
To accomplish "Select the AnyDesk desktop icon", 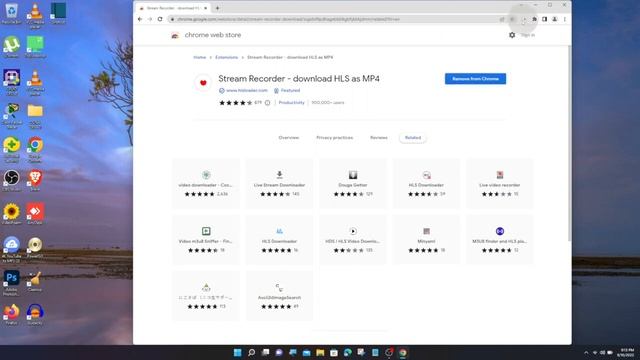I will 35,214.
